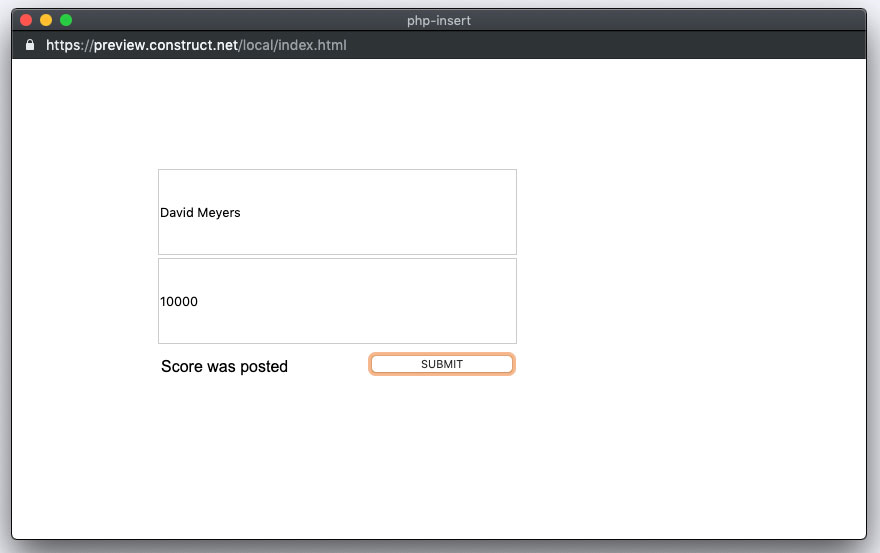Image resolution: width=880 pixels, height=553 pixels.
Task: Click the lock icon in the address bar
Action: click(x=30, y=45)
